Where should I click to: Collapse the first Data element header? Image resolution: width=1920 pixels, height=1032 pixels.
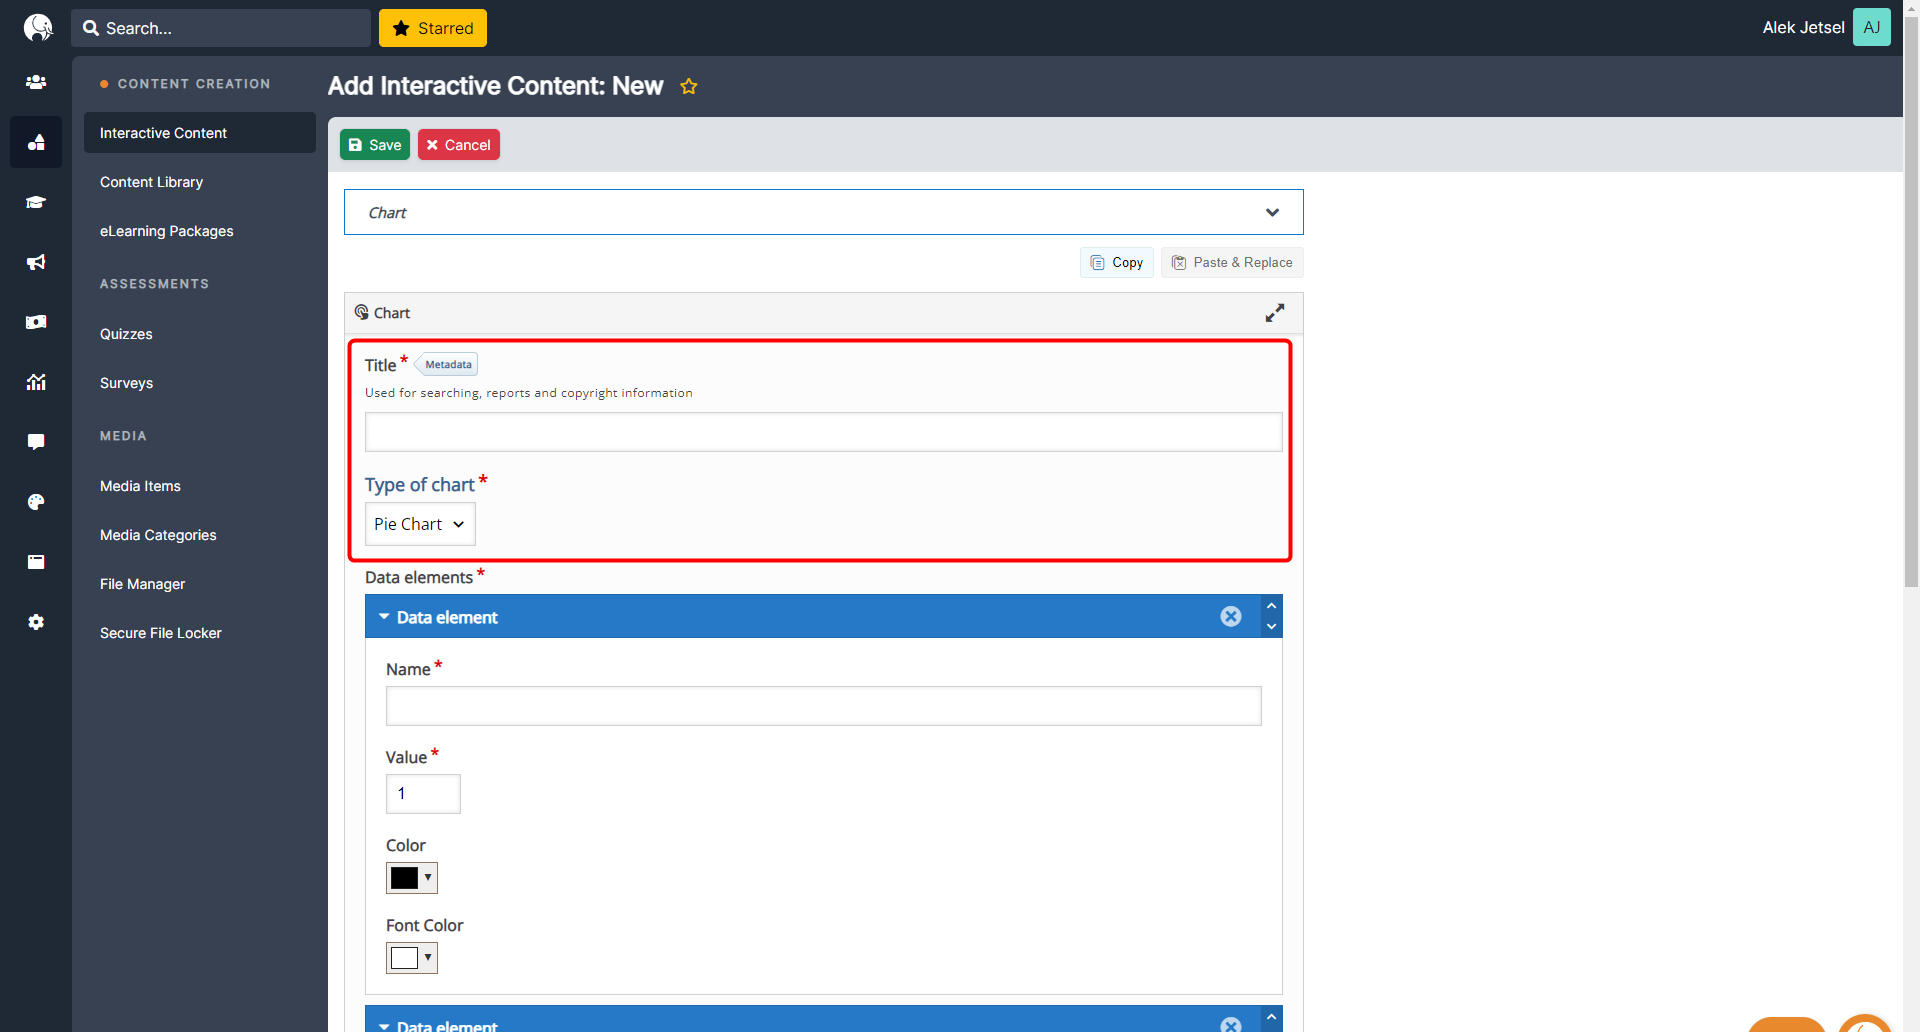click(x=437, y=617)
